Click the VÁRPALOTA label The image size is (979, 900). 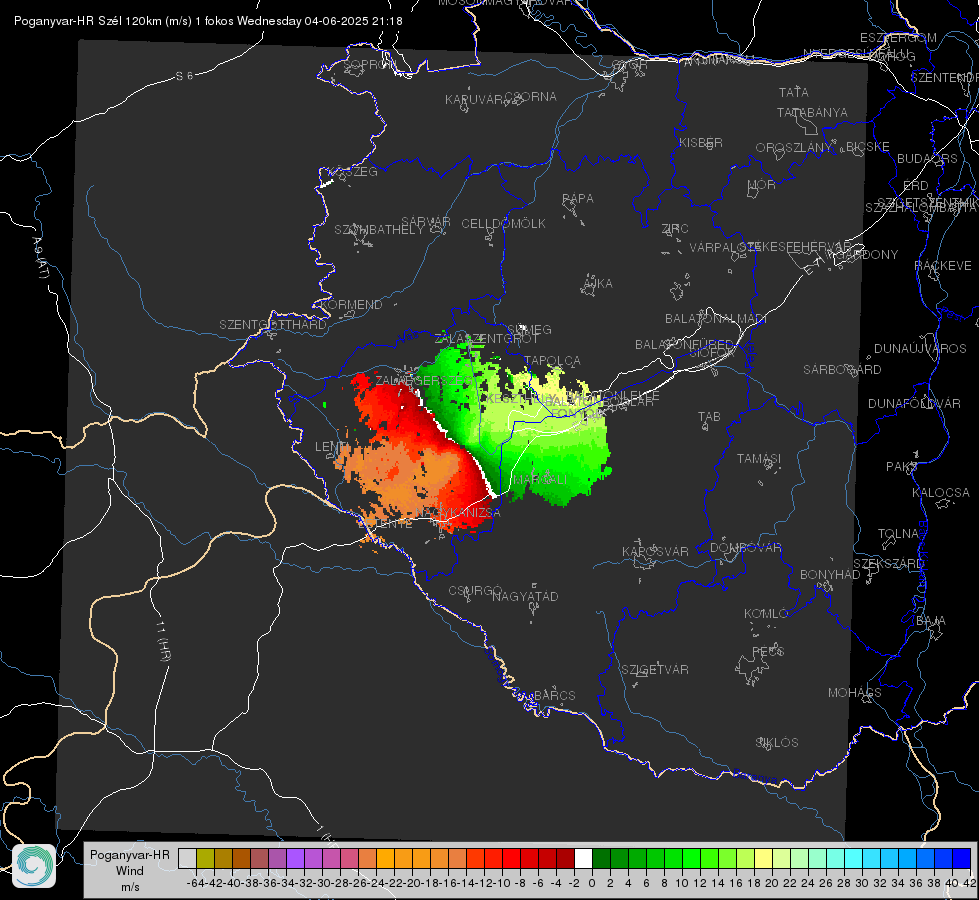(724, 248)
